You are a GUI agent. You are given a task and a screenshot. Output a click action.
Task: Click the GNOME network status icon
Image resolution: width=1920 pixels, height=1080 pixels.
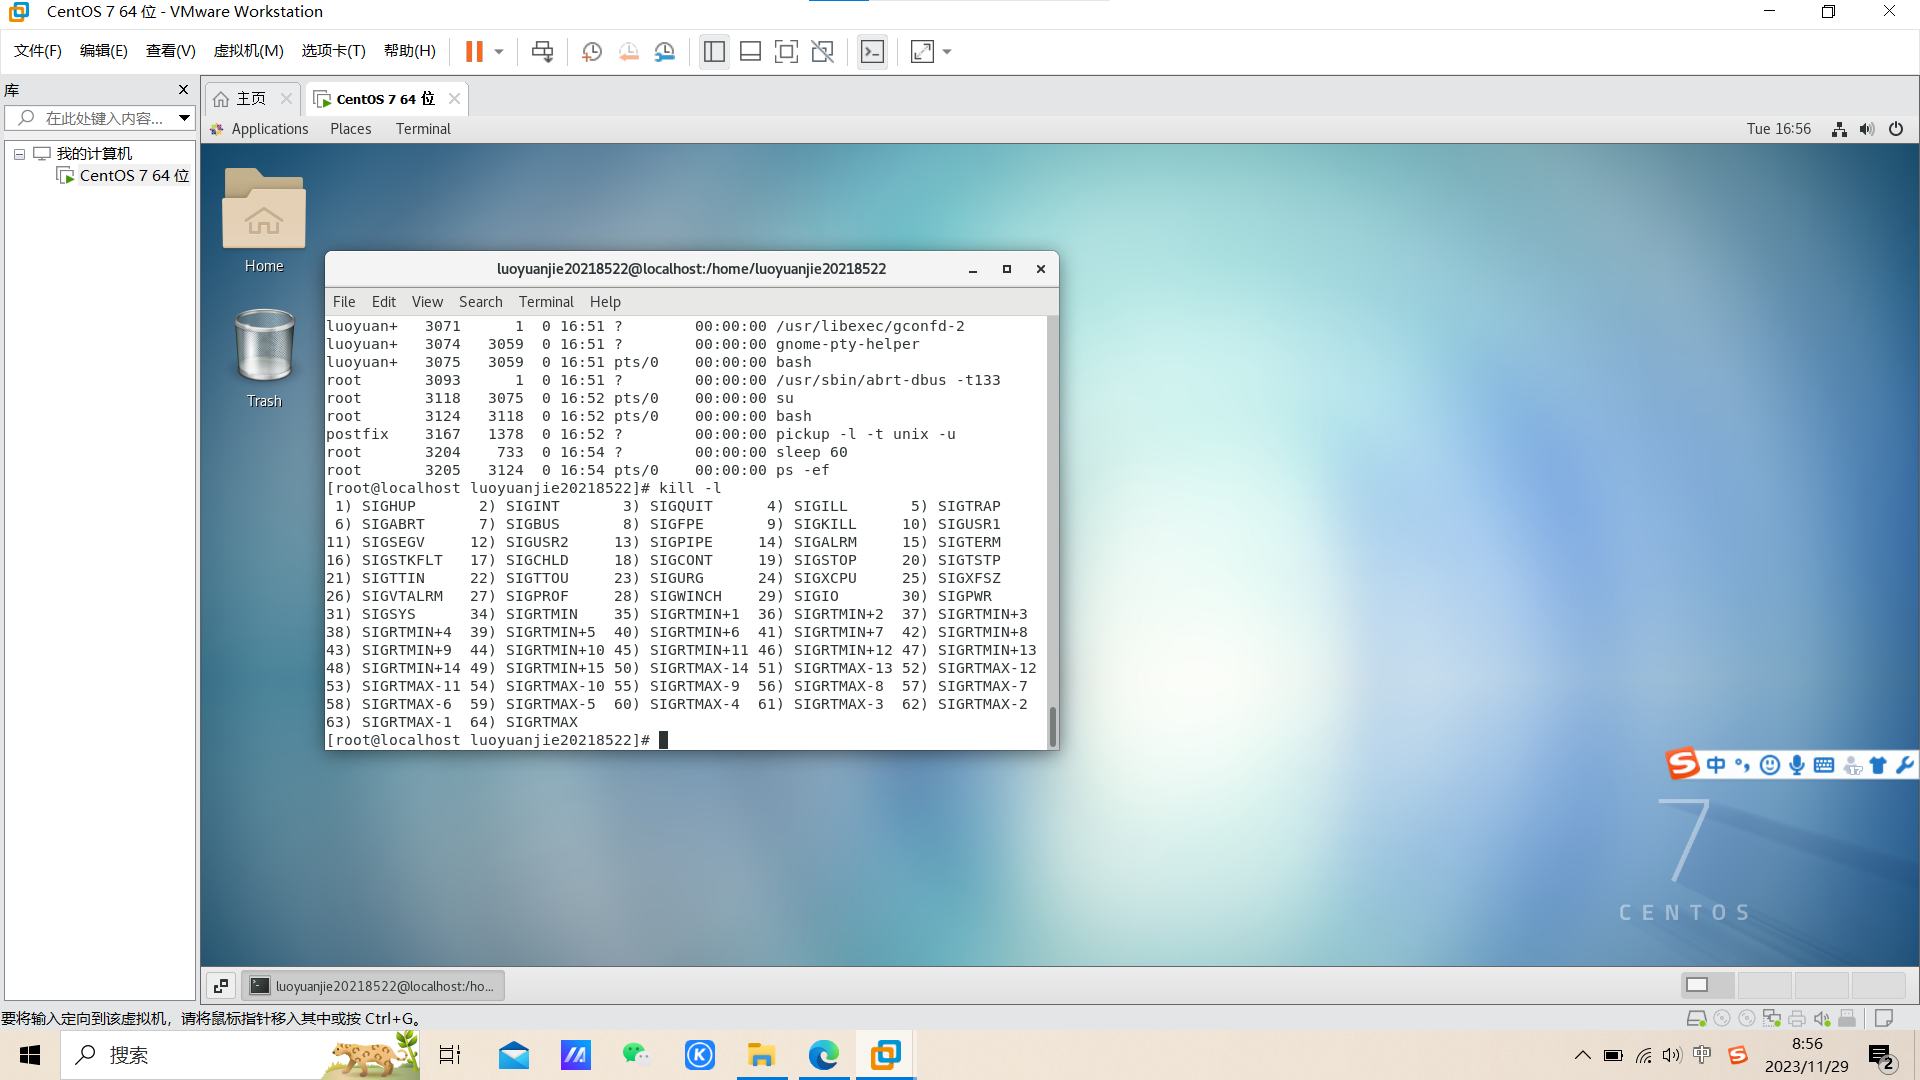pos(1839,129)
